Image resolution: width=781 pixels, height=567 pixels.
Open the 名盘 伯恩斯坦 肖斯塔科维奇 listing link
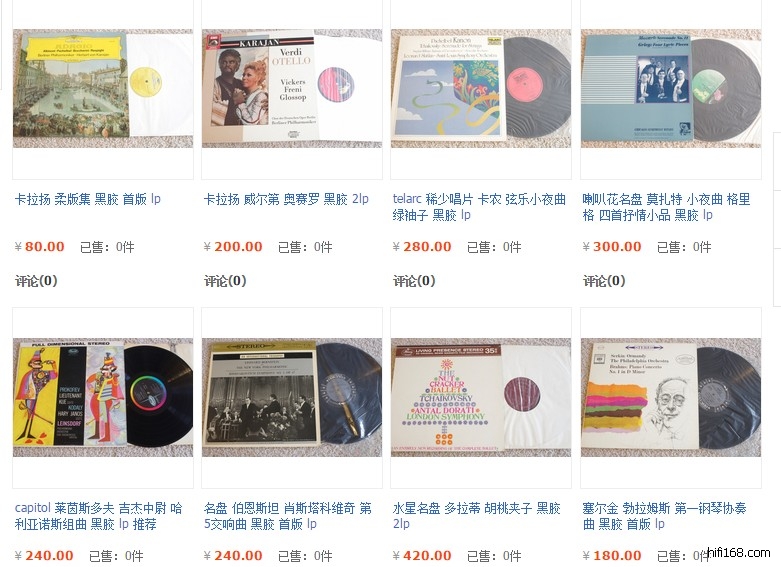pyautogui.click(x=287, y=516)
